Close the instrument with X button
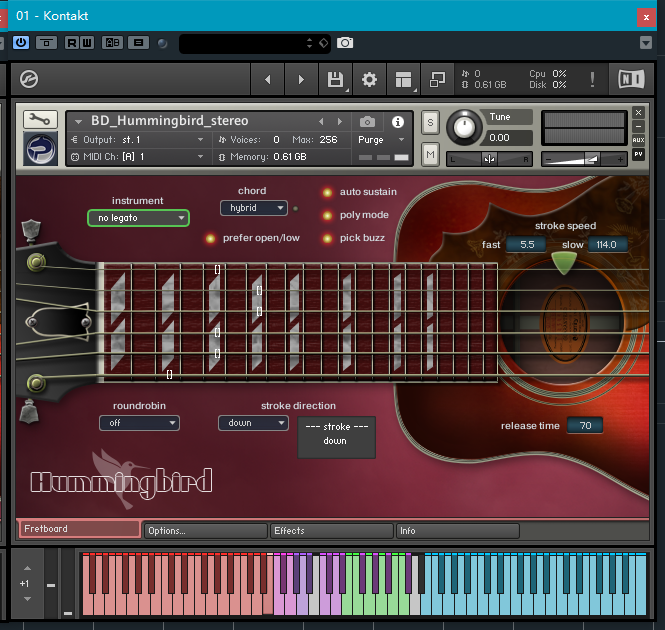The image size is (665, 630). [x=638, y=112]
